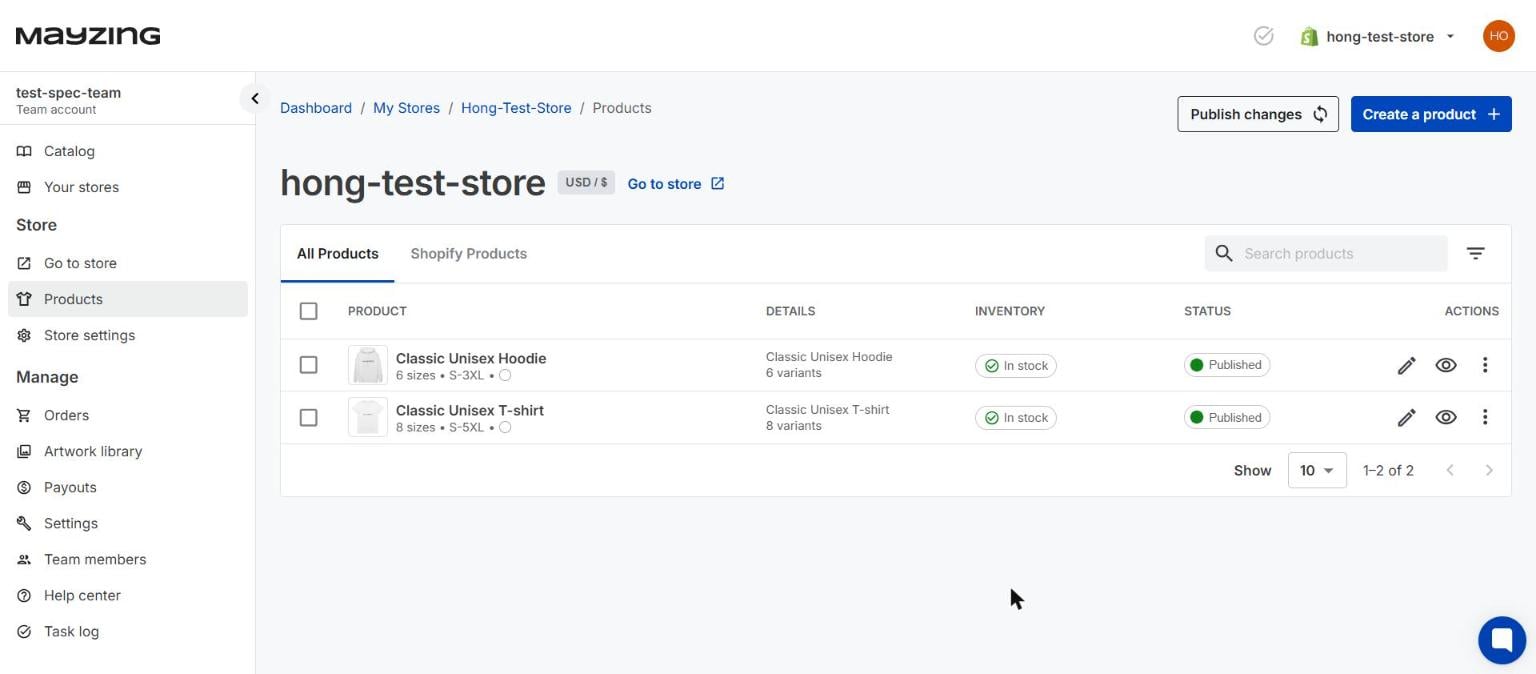Click the Create a product button

click(x=1431, y=114)
